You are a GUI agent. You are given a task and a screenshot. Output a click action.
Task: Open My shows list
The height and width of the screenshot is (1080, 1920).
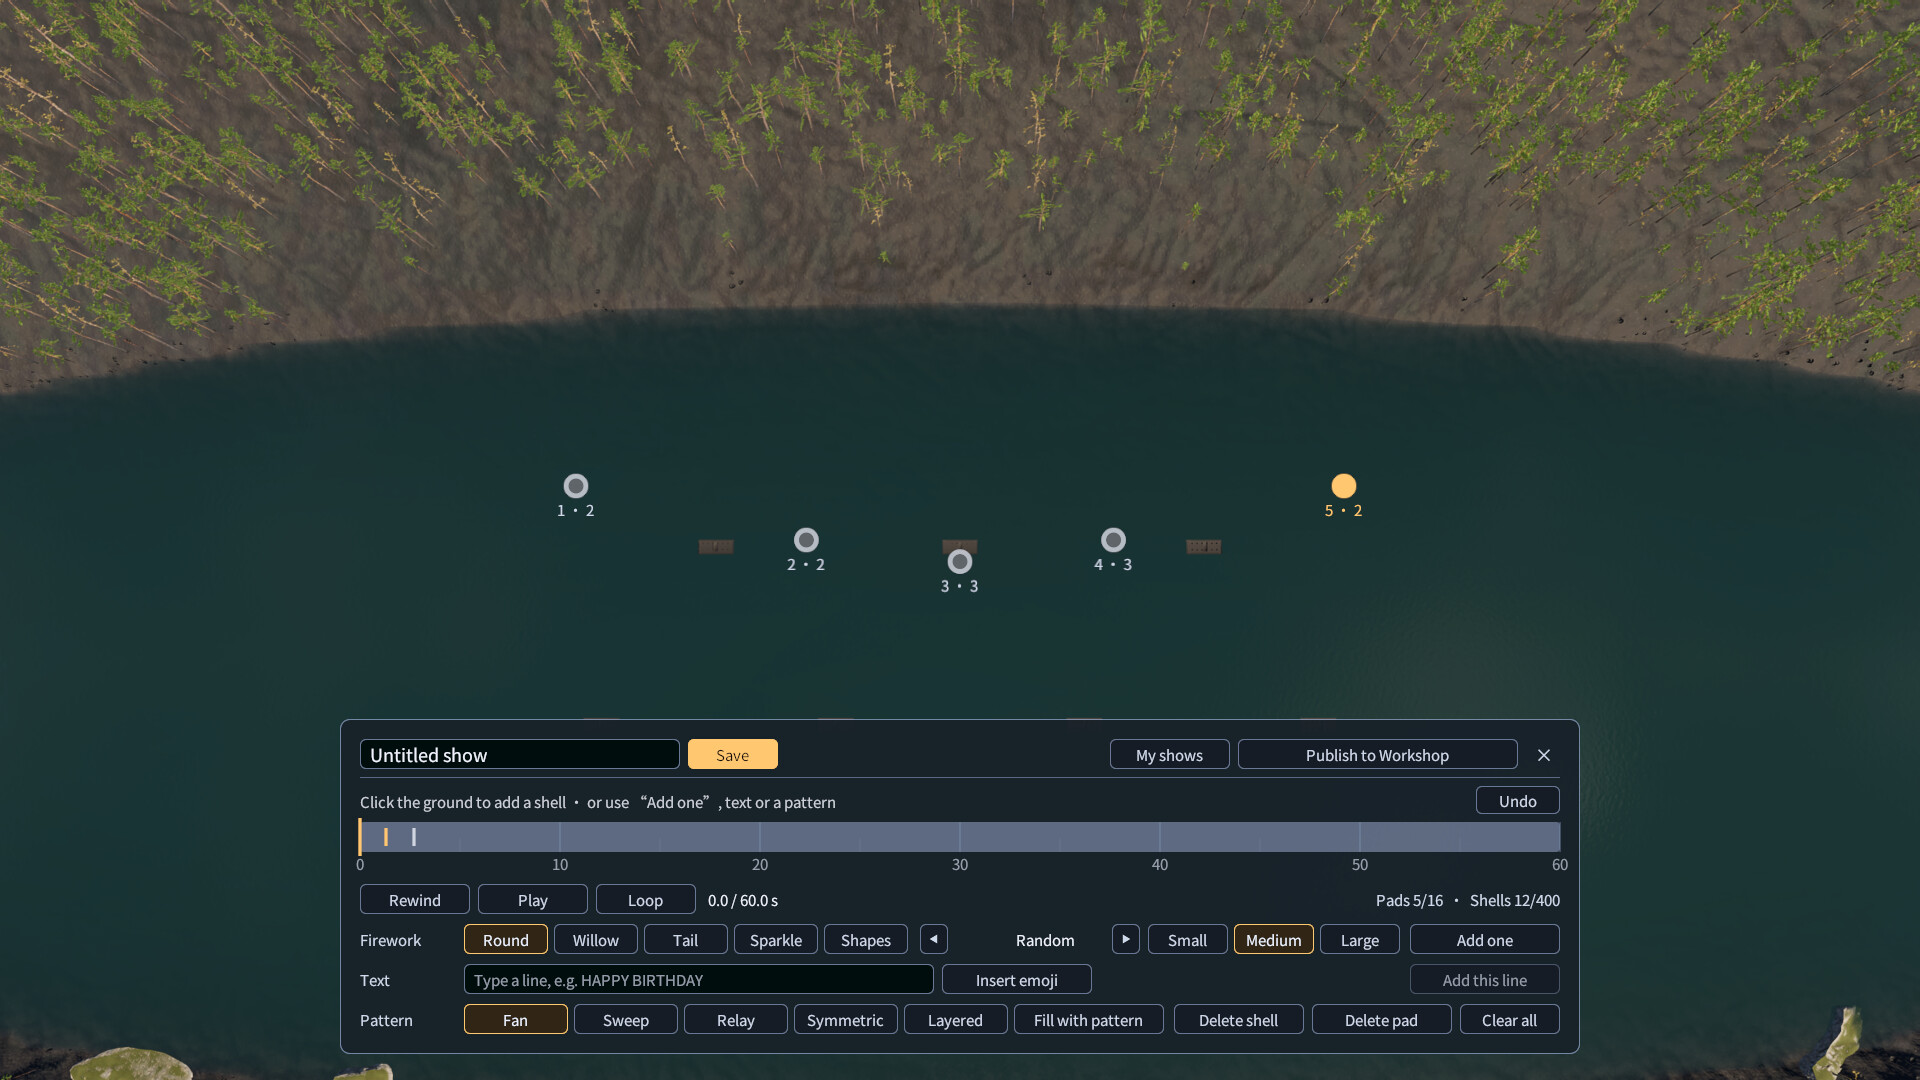pos(1170,754)
